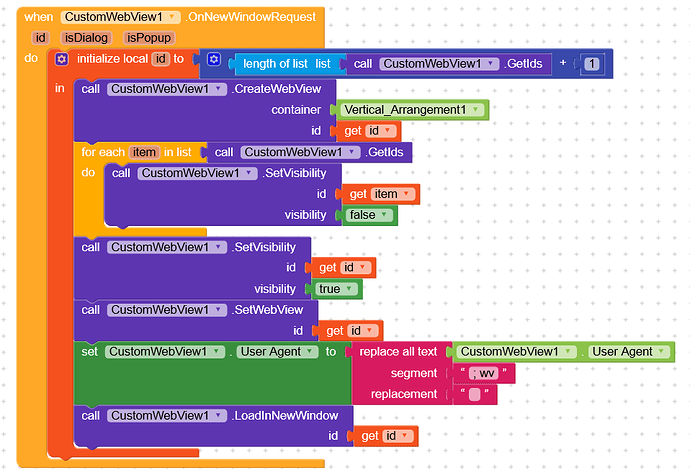
Task: Click the local variable name id field
Action: (x=161, y=59)
